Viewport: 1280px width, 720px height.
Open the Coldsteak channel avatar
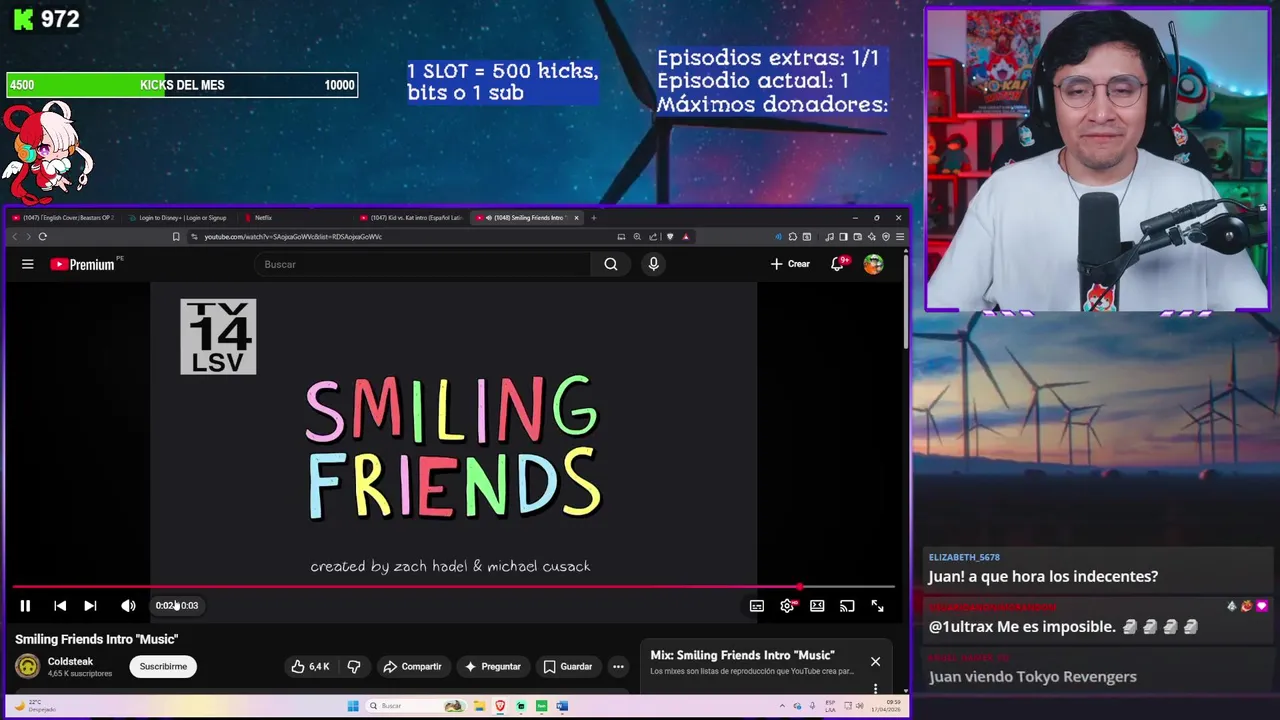click(27, 666)
